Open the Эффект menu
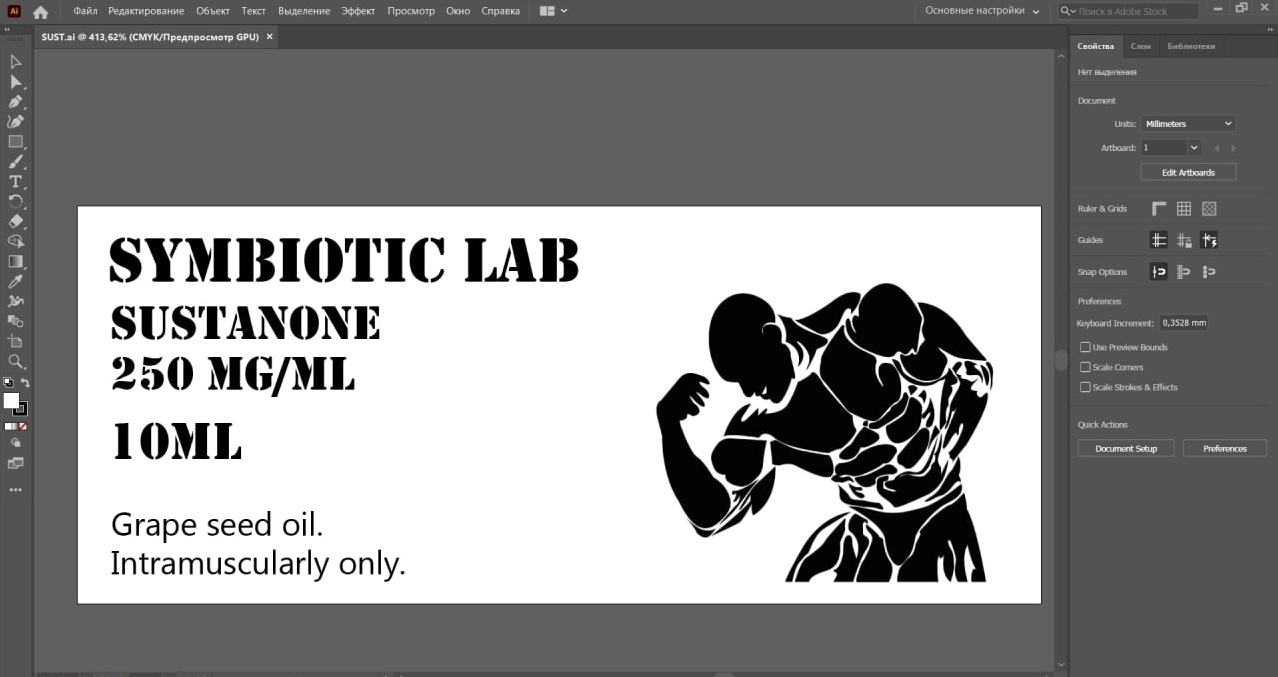This screenshot has width=1278, height=677. tap(358, 11)
